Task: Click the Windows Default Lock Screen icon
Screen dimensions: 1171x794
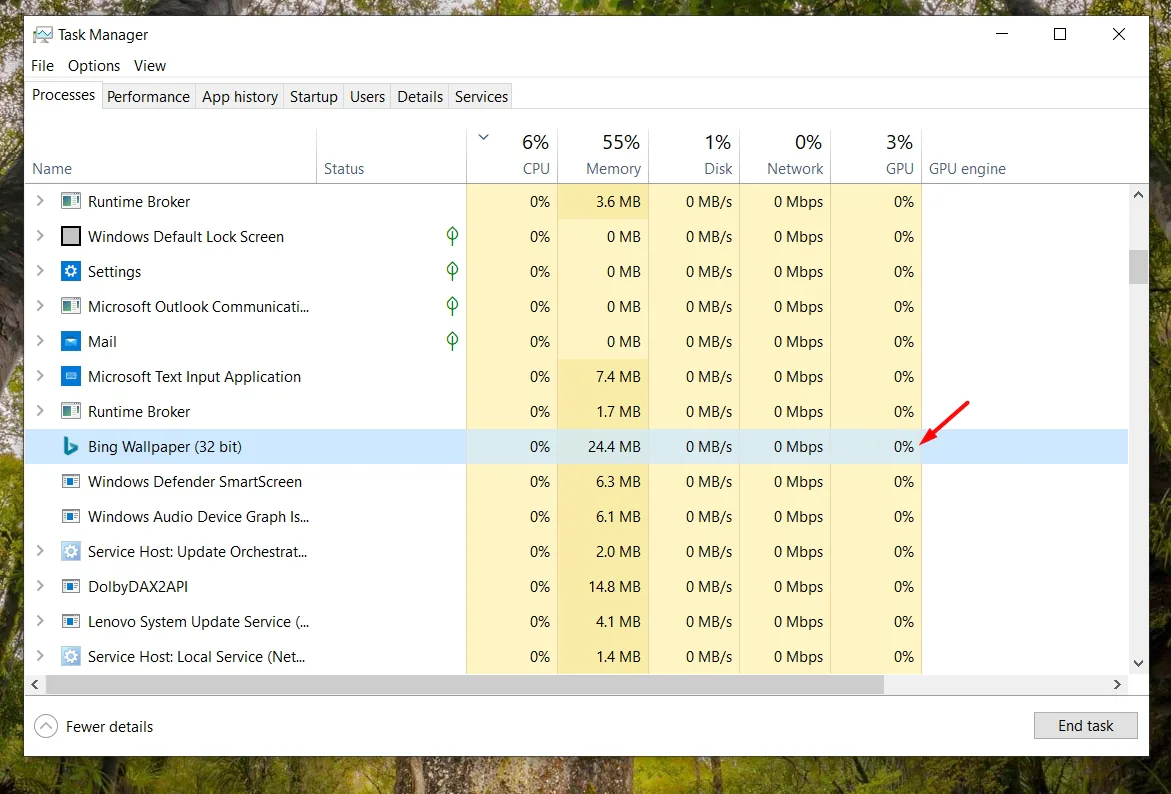Action: coord(71,237)
